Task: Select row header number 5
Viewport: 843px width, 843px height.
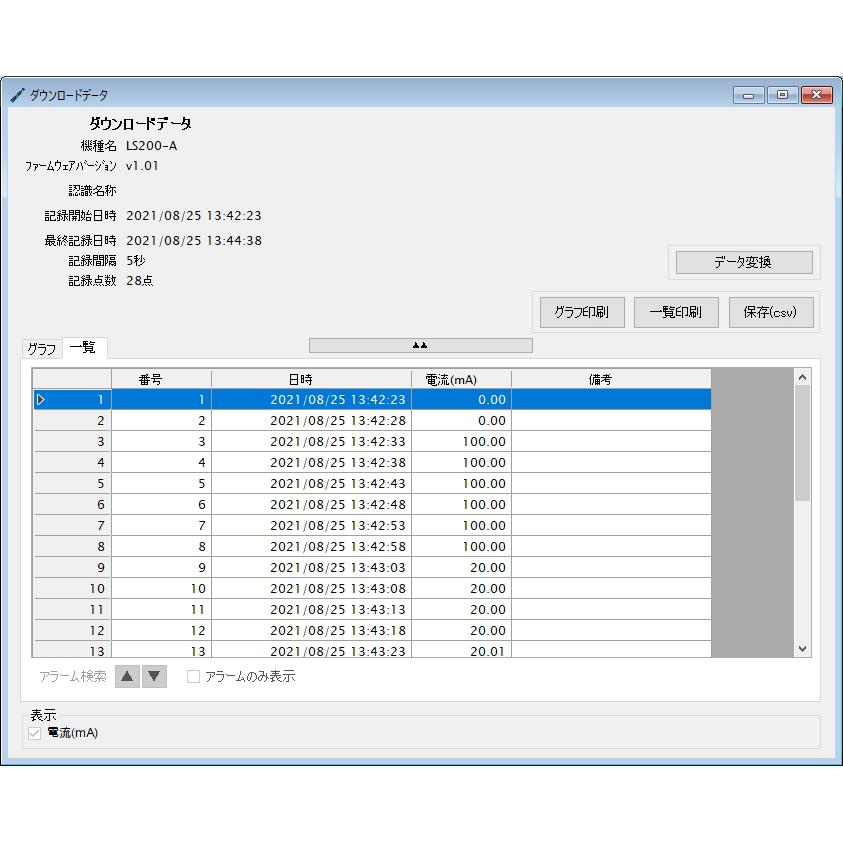Action: tap(73, 483)
